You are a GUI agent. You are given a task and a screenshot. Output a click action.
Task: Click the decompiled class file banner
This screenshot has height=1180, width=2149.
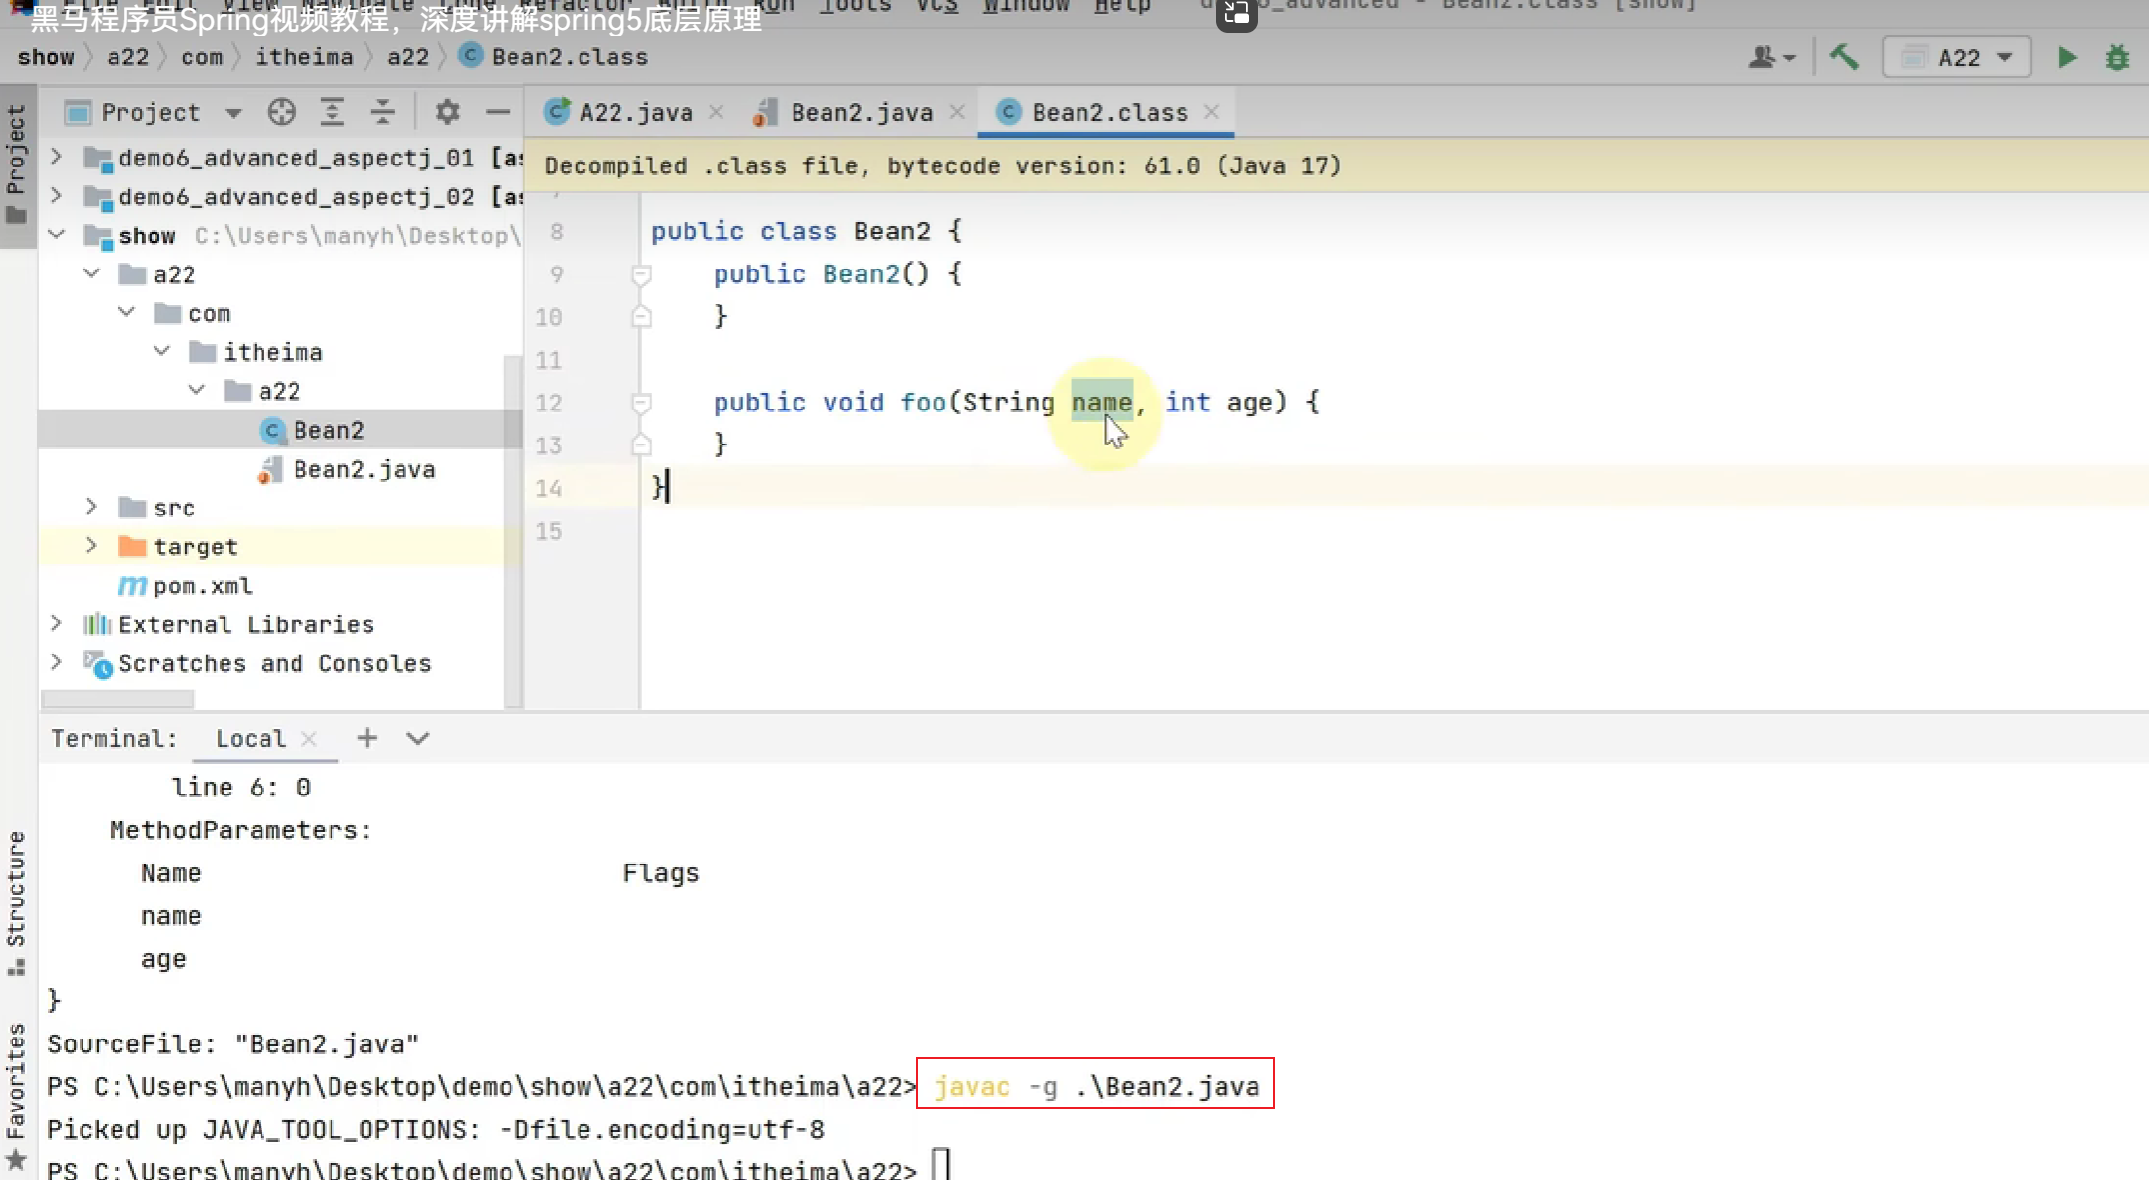1337,166
